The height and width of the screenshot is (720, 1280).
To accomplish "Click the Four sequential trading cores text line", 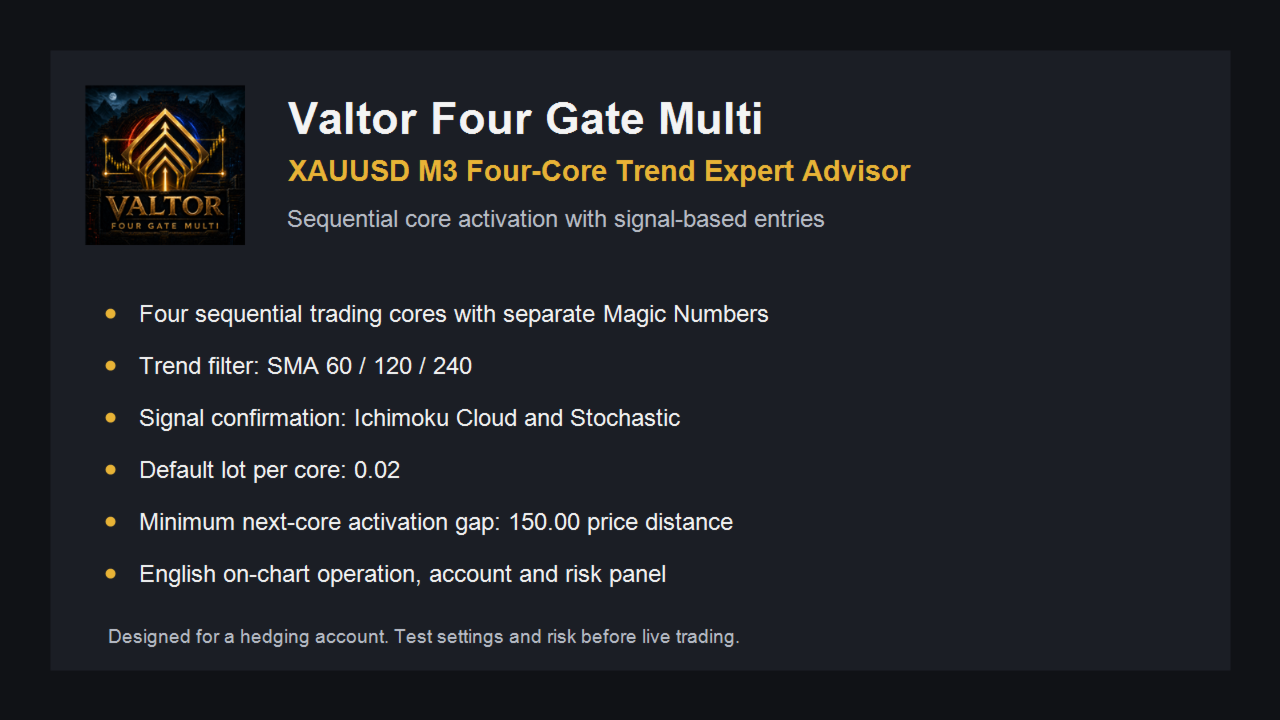I will (x=454, y=314).
